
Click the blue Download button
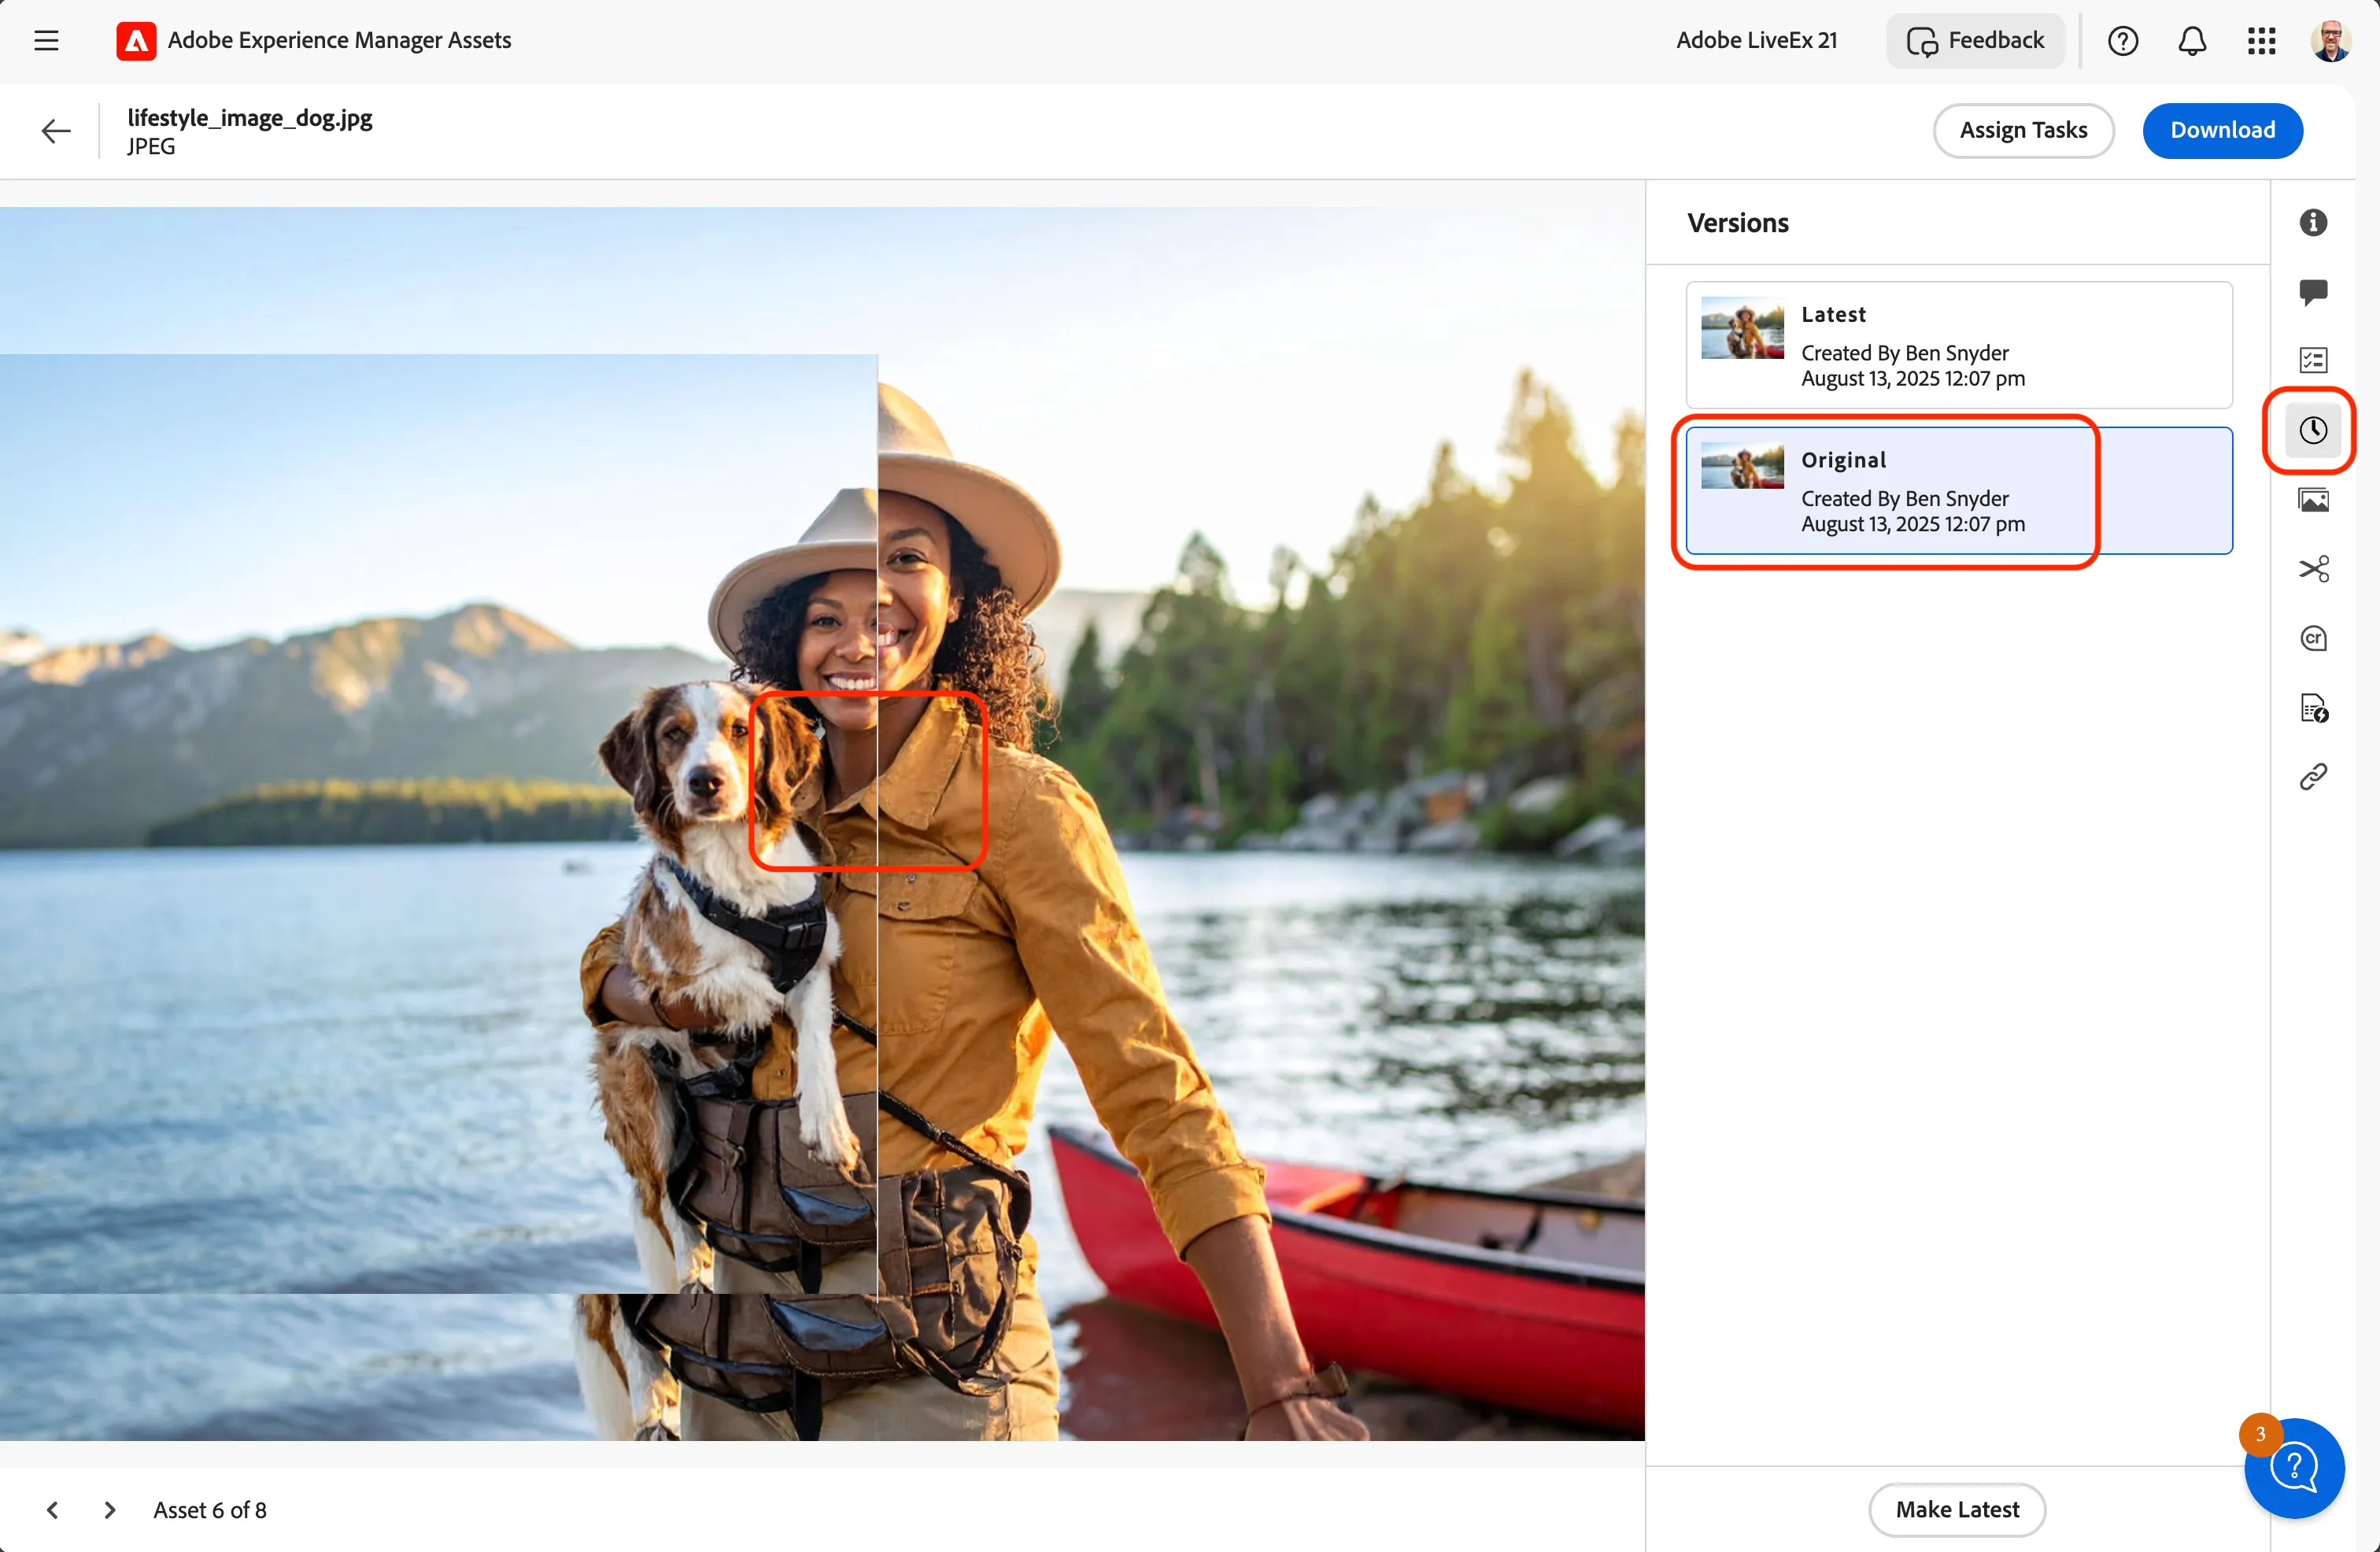pos(2222,131)
